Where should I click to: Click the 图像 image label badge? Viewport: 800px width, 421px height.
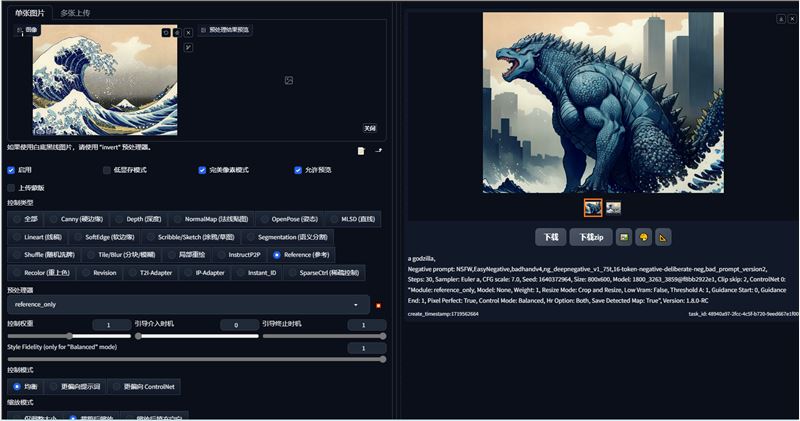click(27, 30)
